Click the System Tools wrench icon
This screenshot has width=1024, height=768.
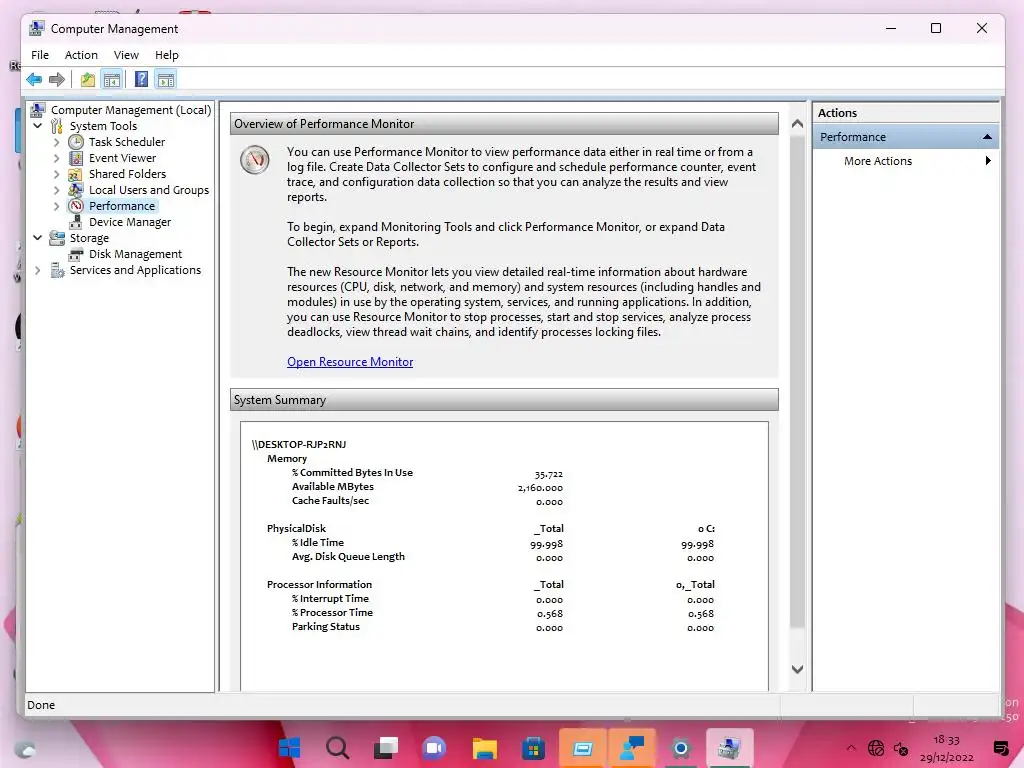click(57, 126)
